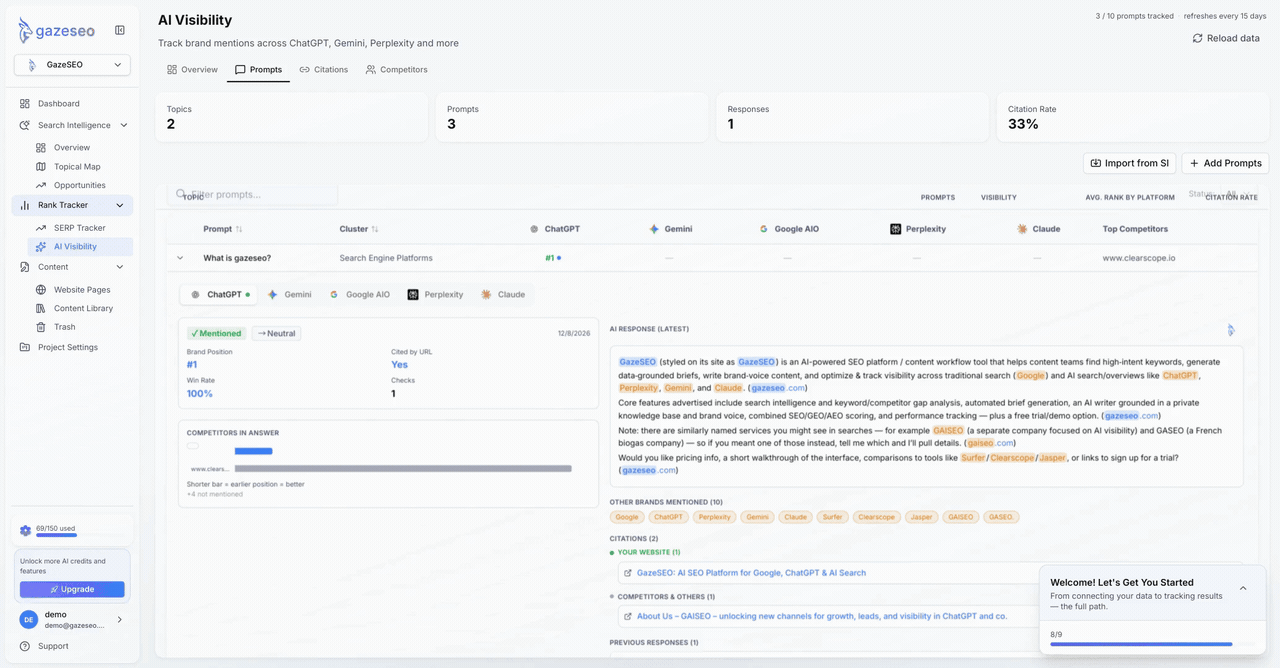Click the DE user avatar
The image size is (1280, 668).
pyautogui.click(x=28, y=620)
